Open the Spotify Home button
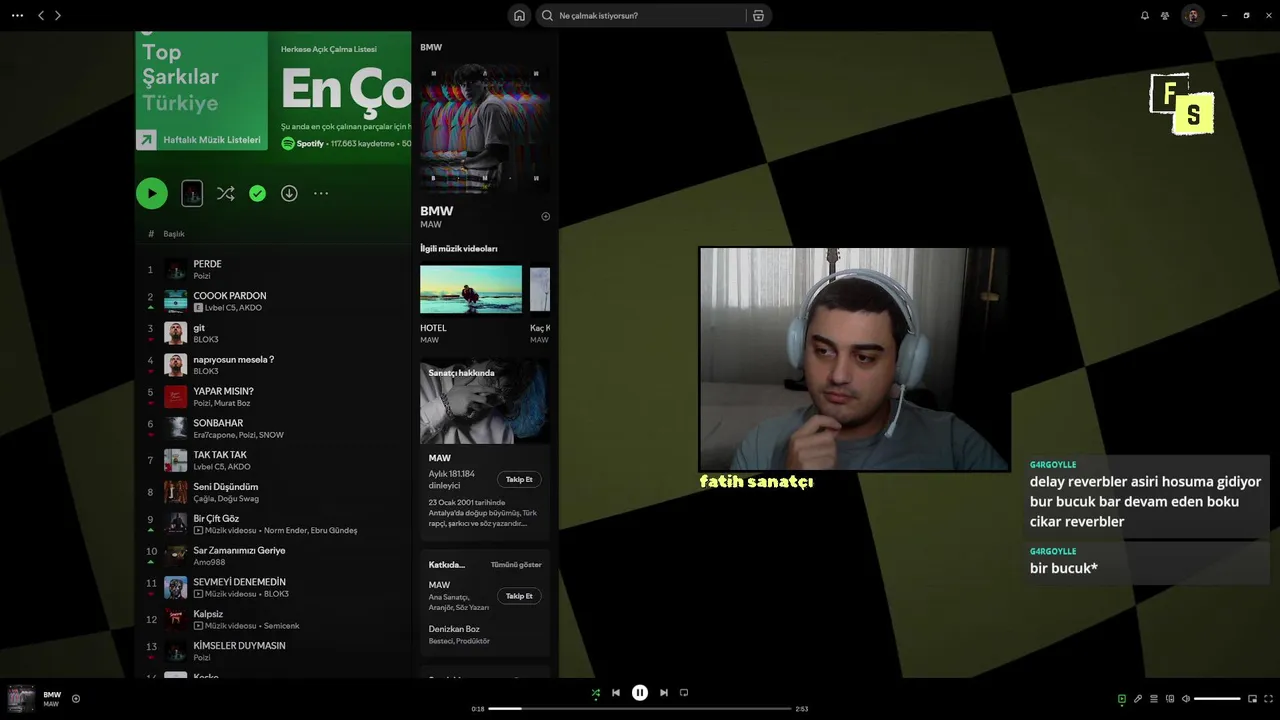This screenshot has height=720, width=1280. [x=519, y=15]
